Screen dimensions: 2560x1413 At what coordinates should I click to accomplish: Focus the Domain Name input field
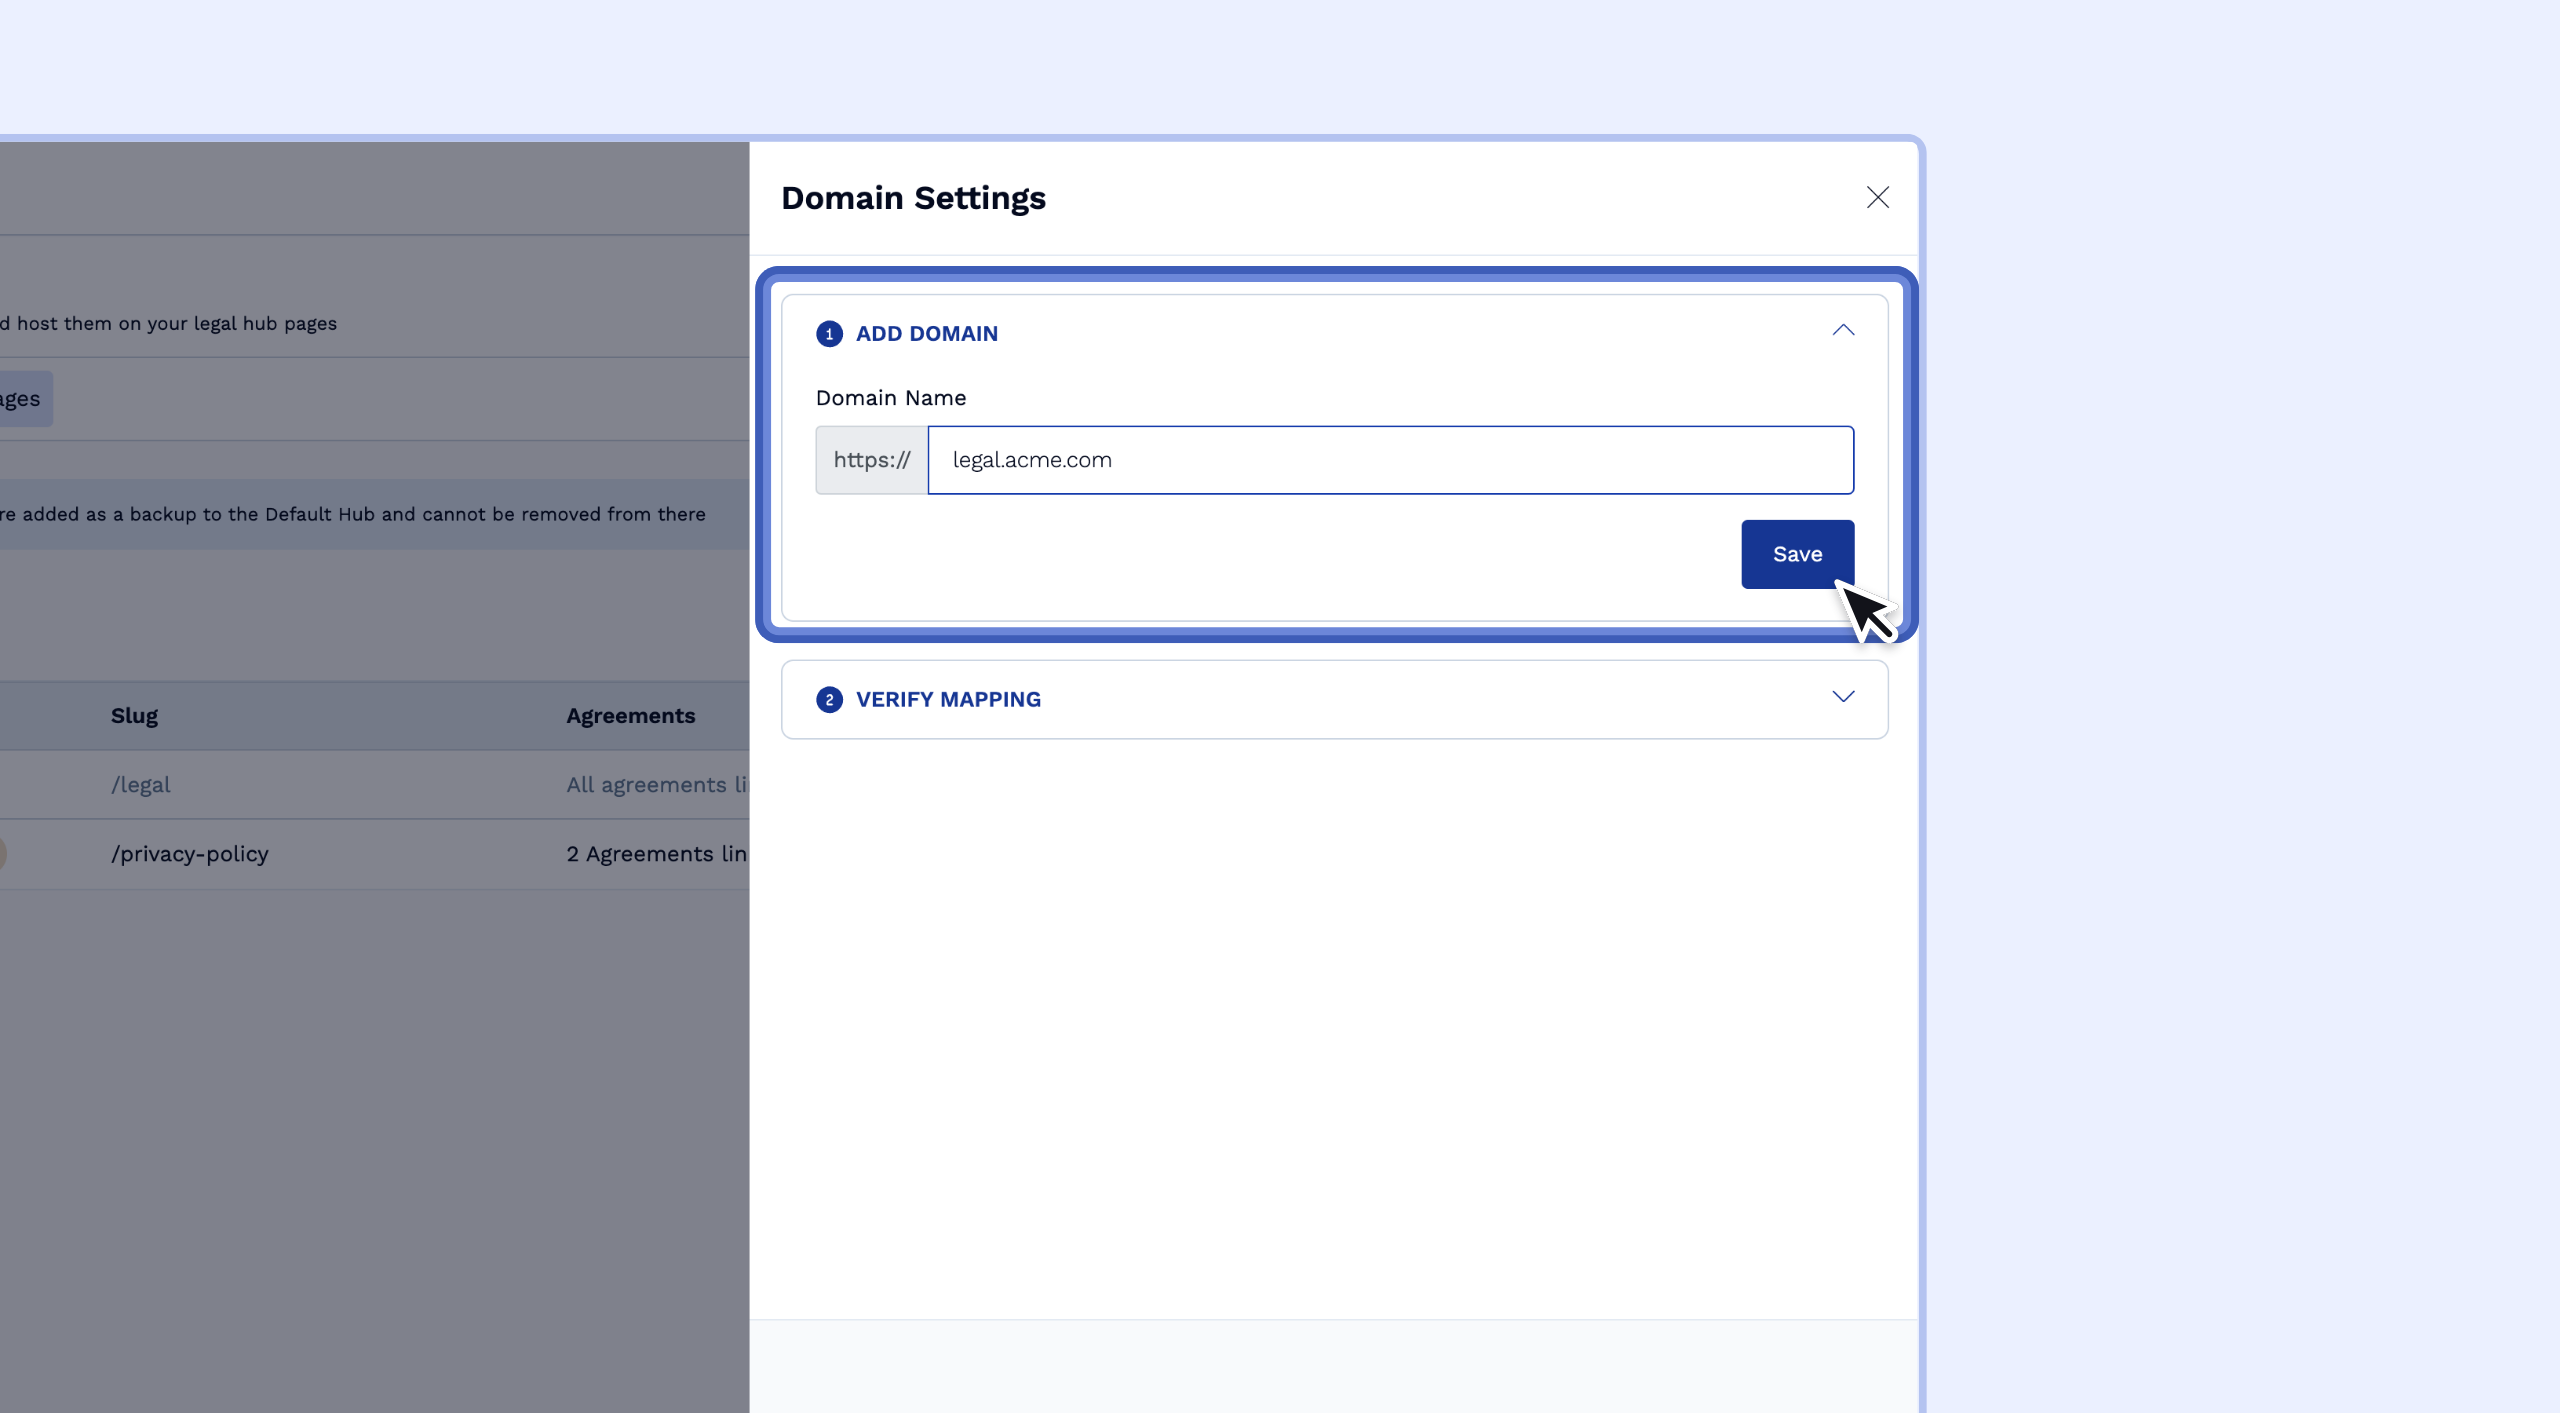[x=1390, y=460]
